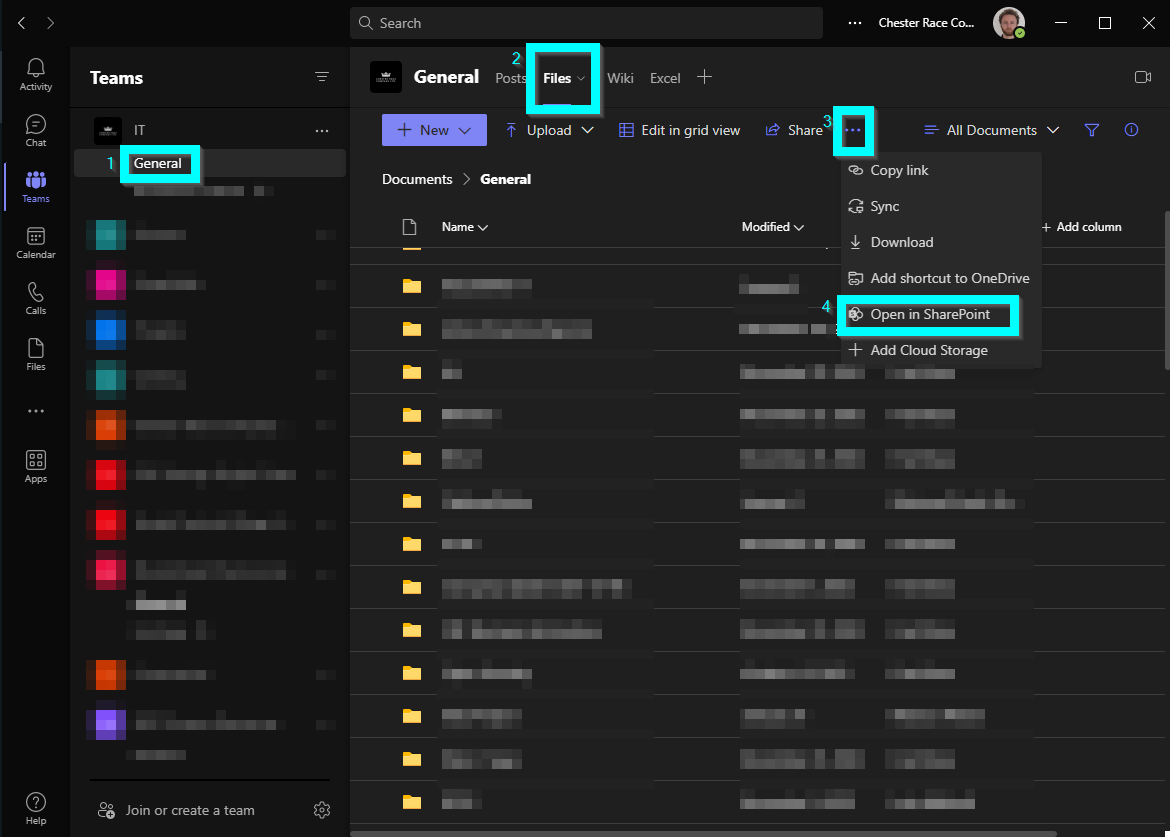Screen dimensions: 1170x837
Task: Open Help at the bottom of the rail
Action: pyautogui.click(x=35, y=809)
